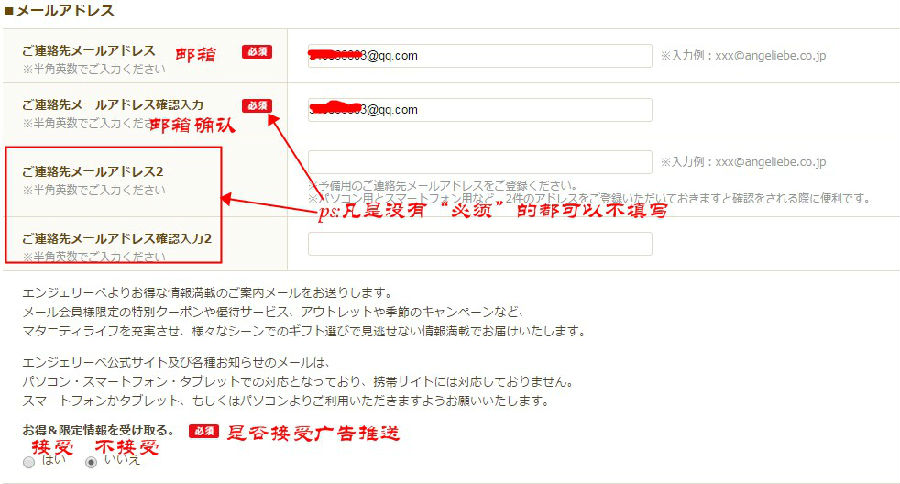Click the 必須 badge beside ご連絡先メールアドレス
This screenshot has height=484, width=900.
pos(256,52)
